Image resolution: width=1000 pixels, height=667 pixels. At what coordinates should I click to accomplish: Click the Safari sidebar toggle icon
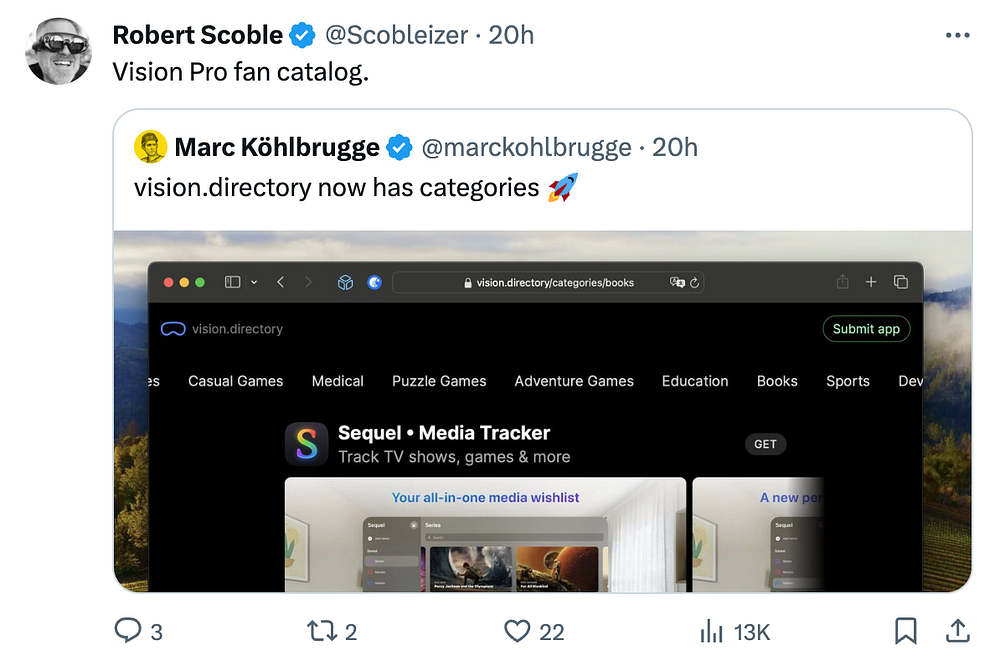click(232, 283)
